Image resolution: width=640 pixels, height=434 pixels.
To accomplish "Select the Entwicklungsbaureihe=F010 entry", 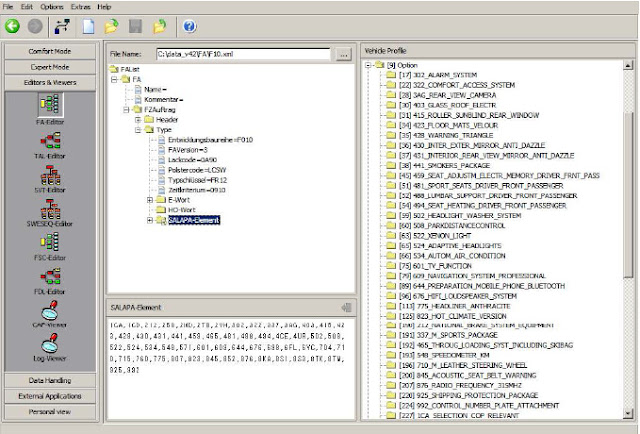I will (210, 140).
